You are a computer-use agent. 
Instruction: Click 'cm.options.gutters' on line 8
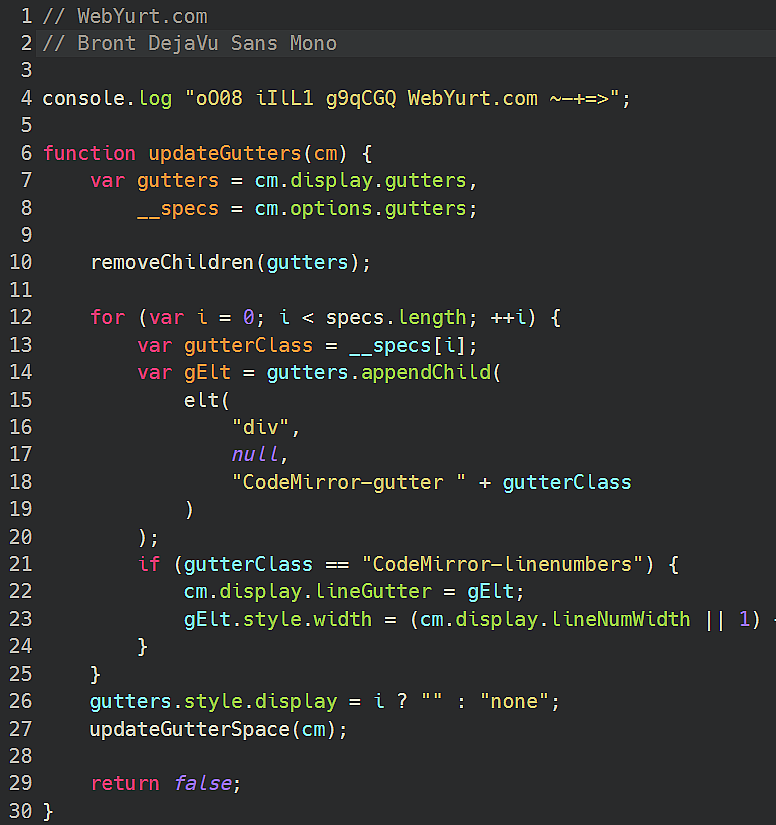tap(360, 209)
